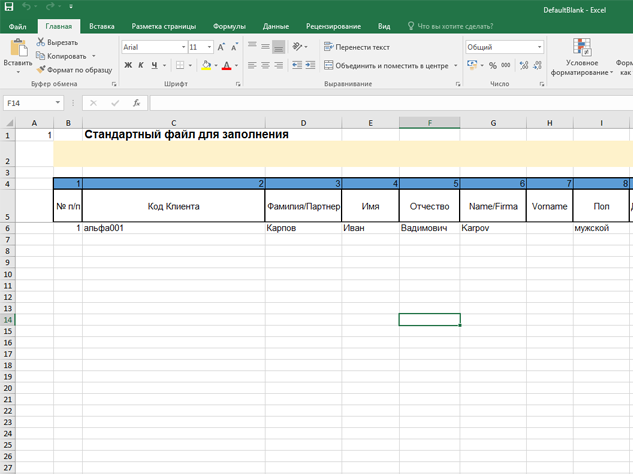This screenshot has width=633, height=474.
Task: Expand the Вставить paste options arrow
Action: [18, 72]
